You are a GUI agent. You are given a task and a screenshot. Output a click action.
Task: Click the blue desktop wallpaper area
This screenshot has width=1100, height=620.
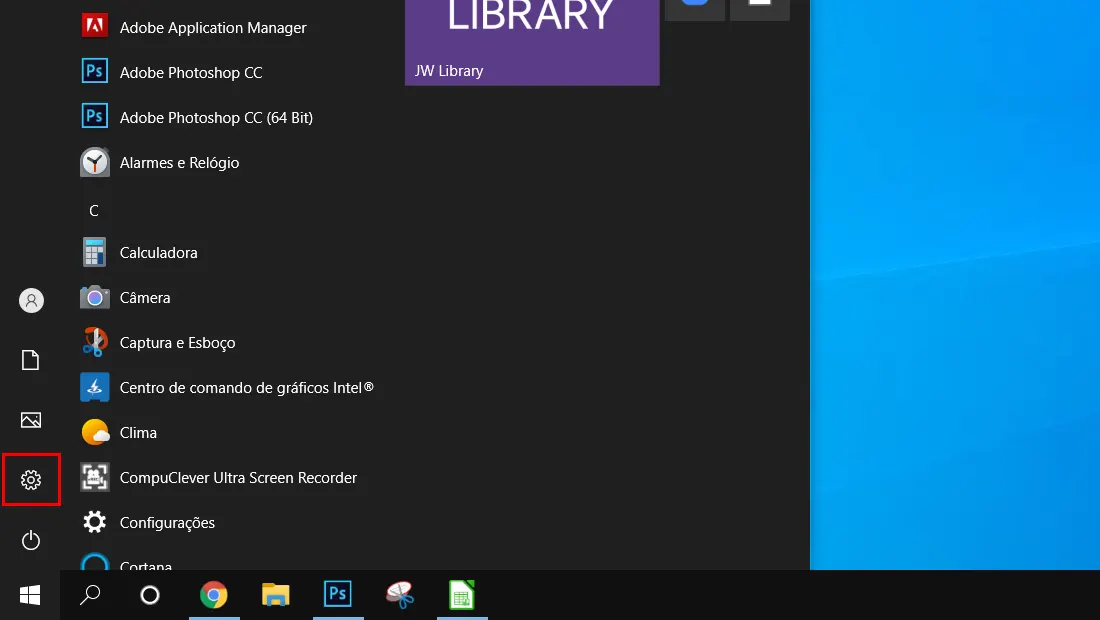[955, 285]
